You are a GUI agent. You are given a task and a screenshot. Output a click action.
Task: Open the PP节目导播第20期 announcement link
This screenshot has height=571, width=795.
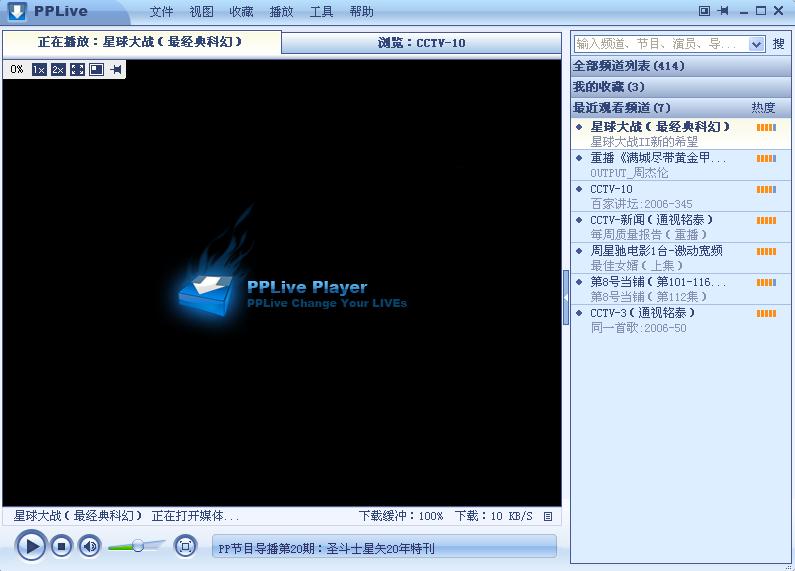click(326, 548)
